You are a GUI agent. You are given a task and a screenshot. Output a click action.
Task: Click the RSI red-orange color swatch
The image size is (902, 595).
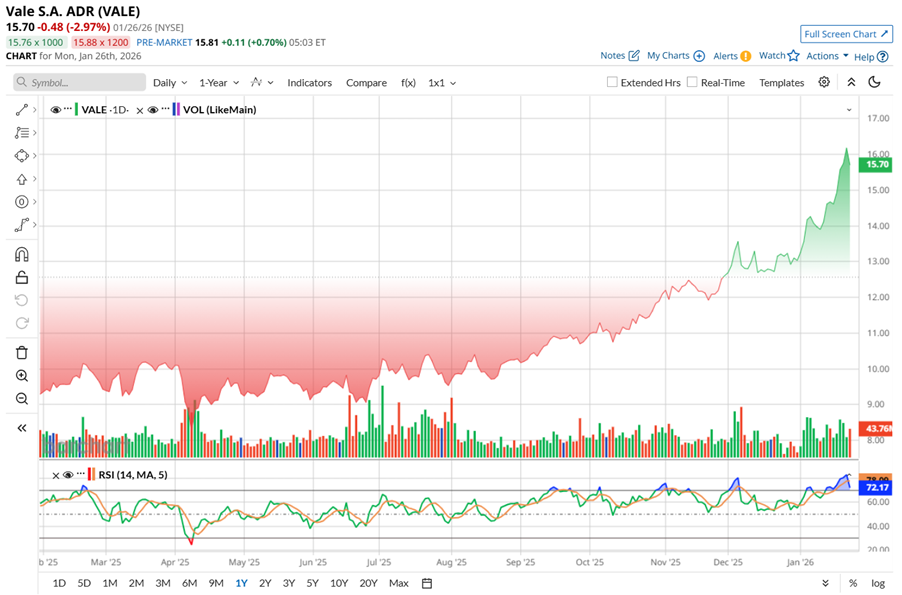[x=92, y=475]
